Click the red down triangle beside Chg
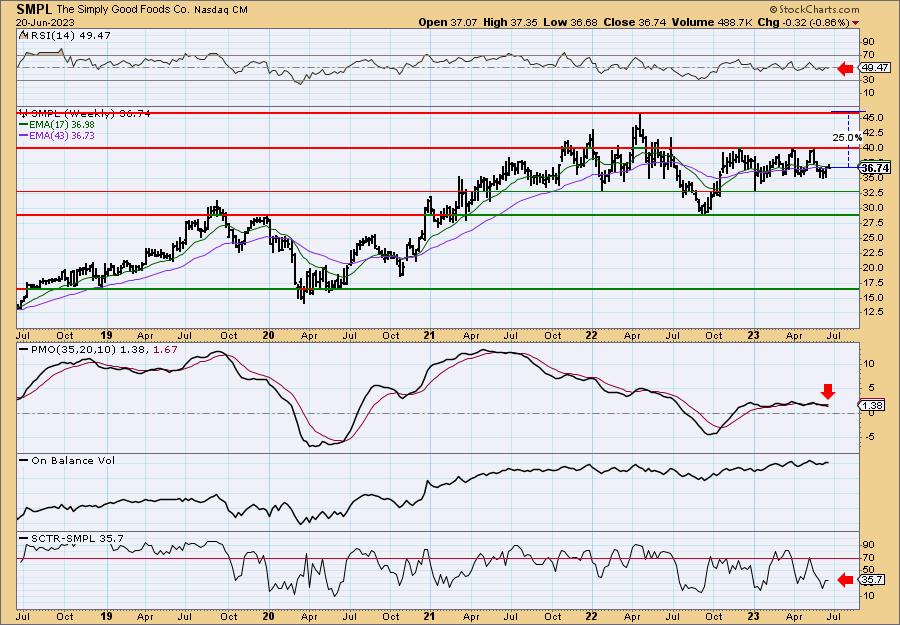This screenshot has width=900, height=625. pyautogui.click(x=856, y=23)
